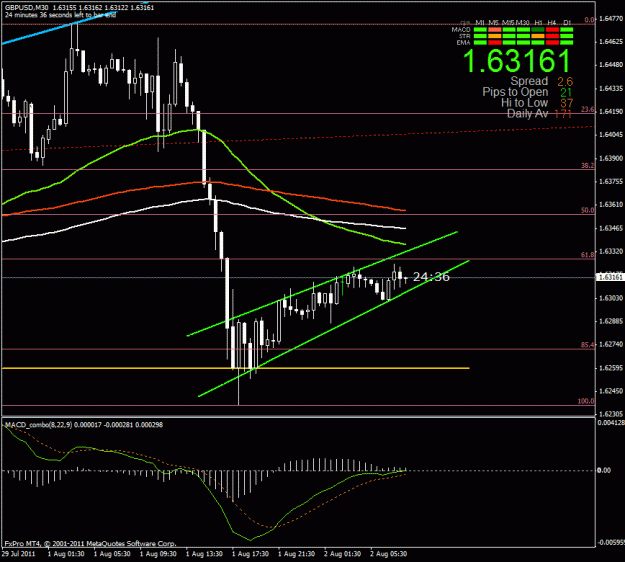Image resolution: width=625 pixels, height=562 pixels.
Task: Click the 23.6 Fibonacci level label
Action: coord(588,110)
